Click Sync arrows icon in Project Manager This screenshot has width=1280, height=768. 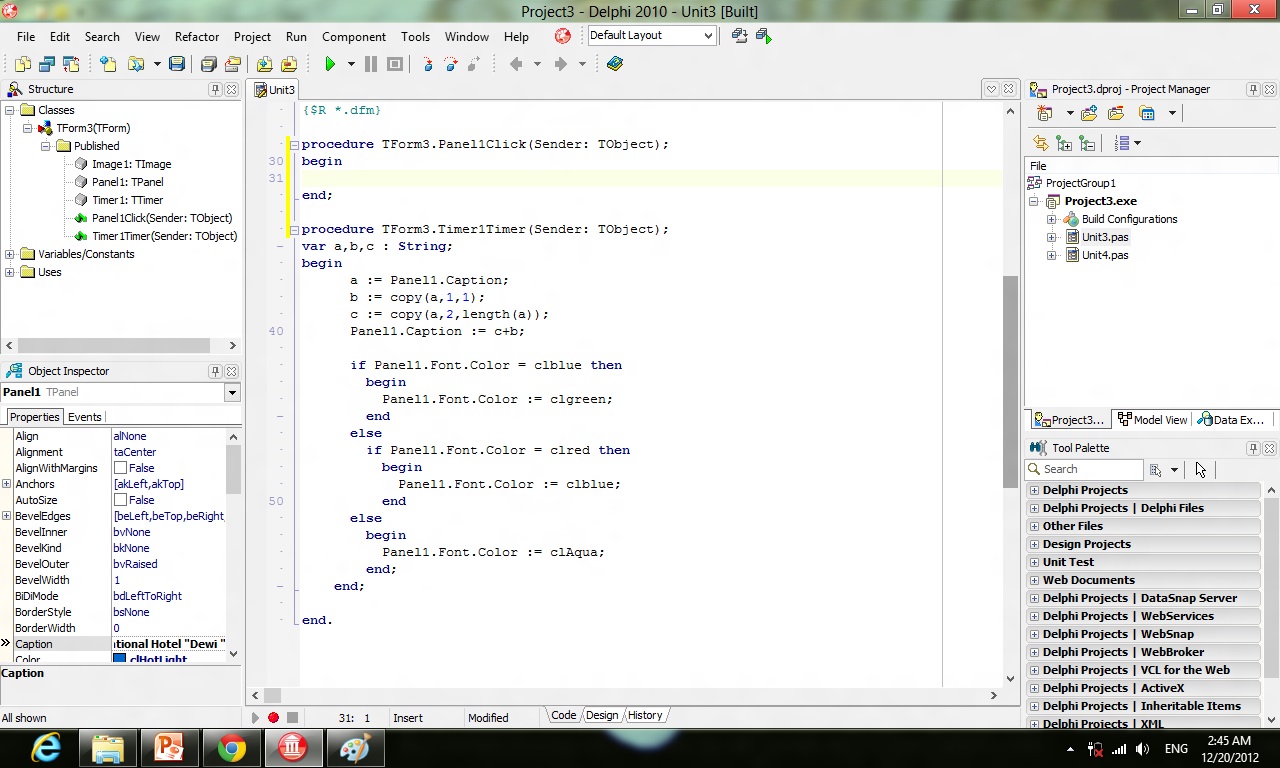[1041, 144]
